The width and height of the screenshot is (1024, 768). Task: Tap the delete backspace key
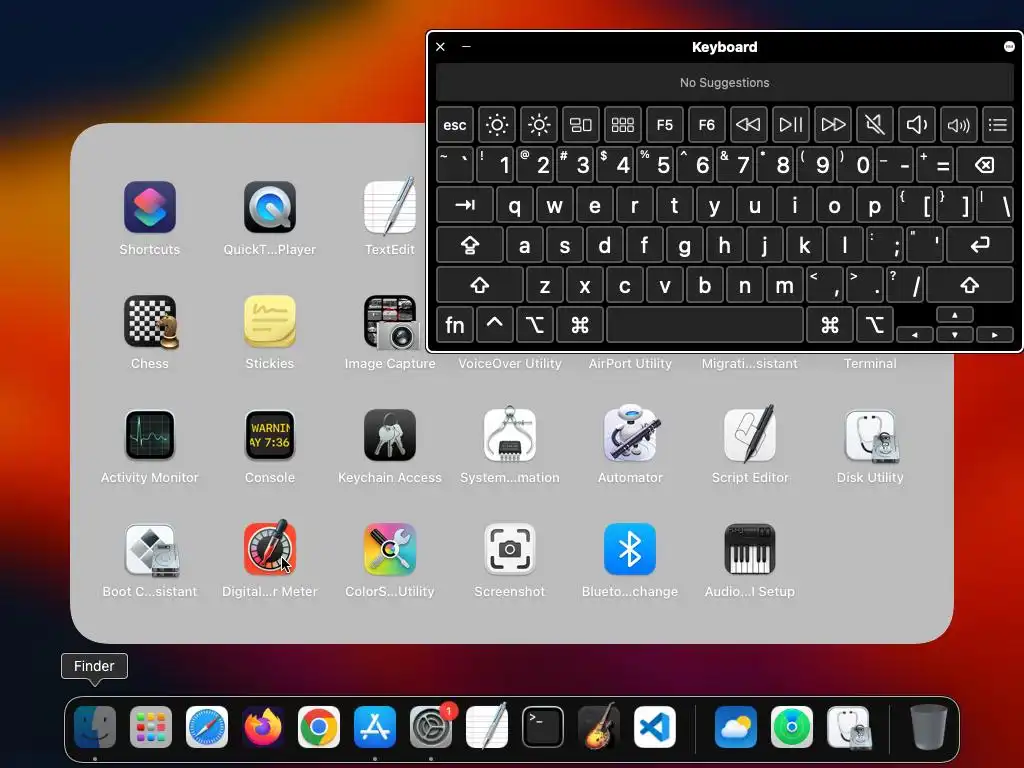pyautogui.click(x=985, y=165)
